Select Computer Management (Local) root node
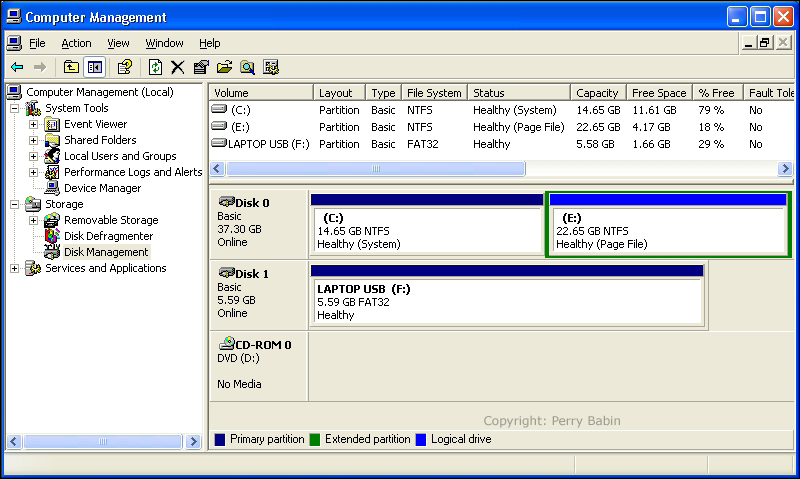The image size is (800, 479). click(x=99, y=92)
